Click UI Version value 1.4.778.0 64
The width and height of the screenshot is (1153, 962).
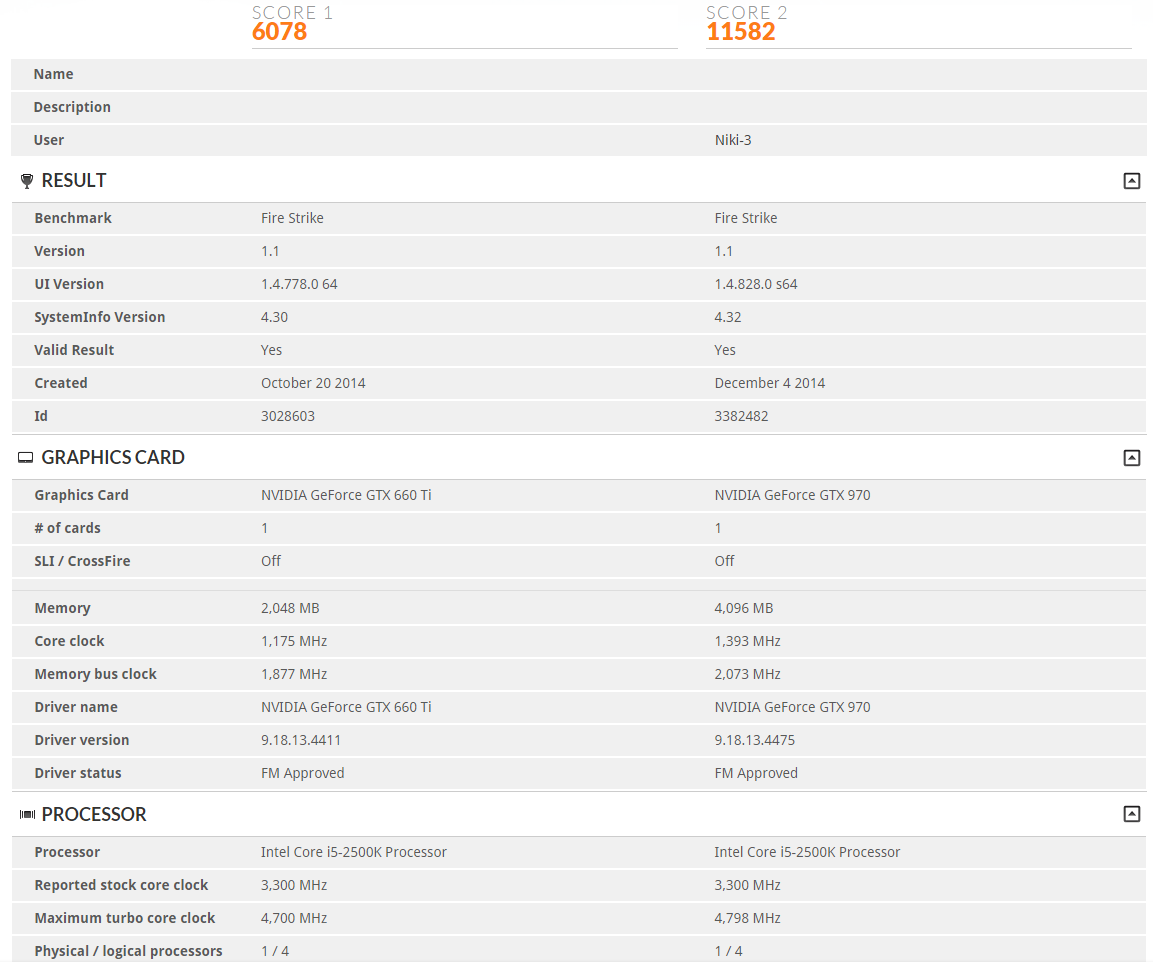(x=299, y=284)
